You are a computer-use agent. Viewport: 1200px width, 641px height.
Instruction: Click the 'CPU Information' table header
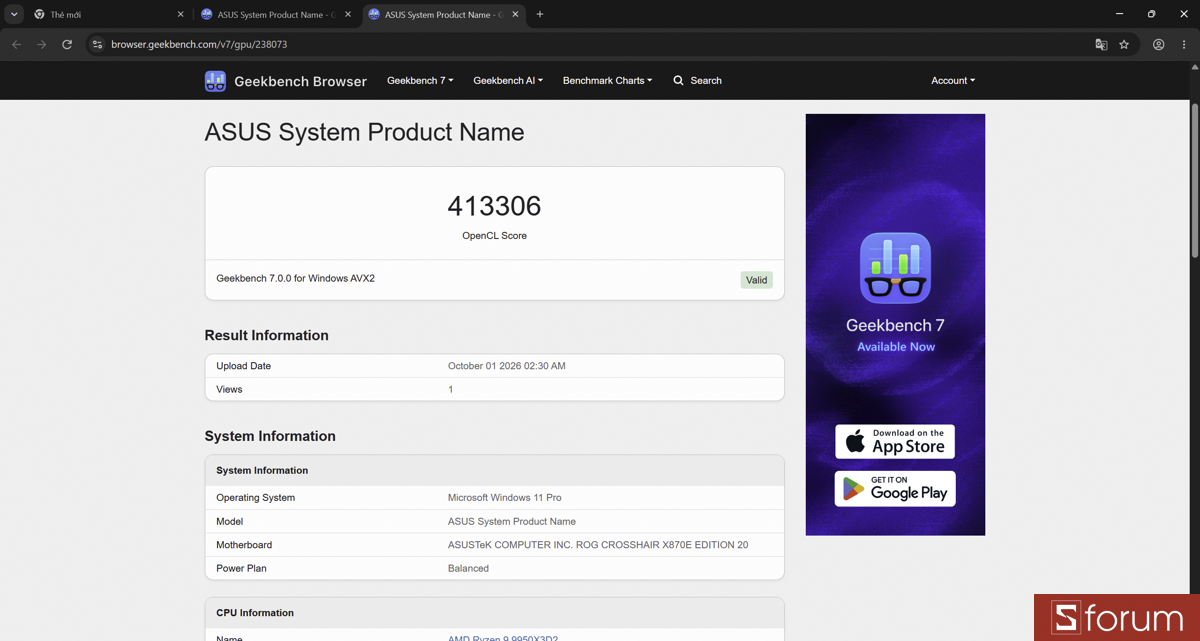point(494,613)
